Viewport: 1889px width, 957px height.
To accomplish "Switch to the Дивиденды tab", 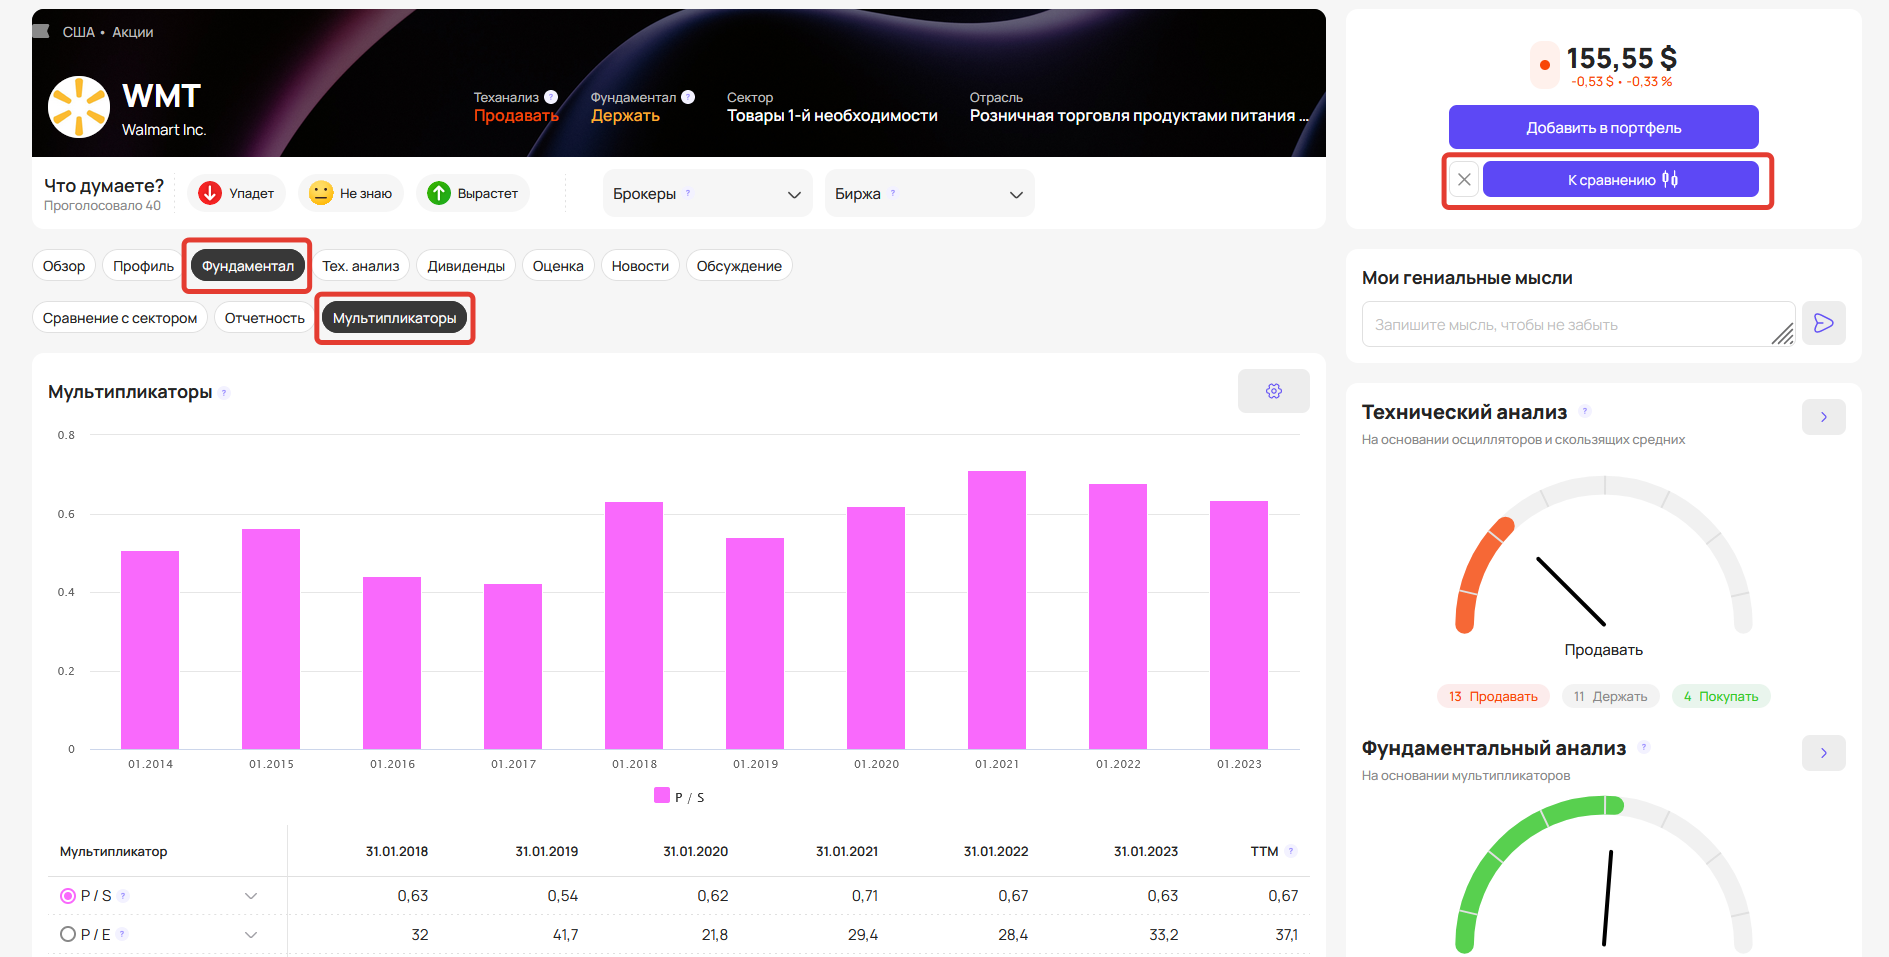I will 466,266.
